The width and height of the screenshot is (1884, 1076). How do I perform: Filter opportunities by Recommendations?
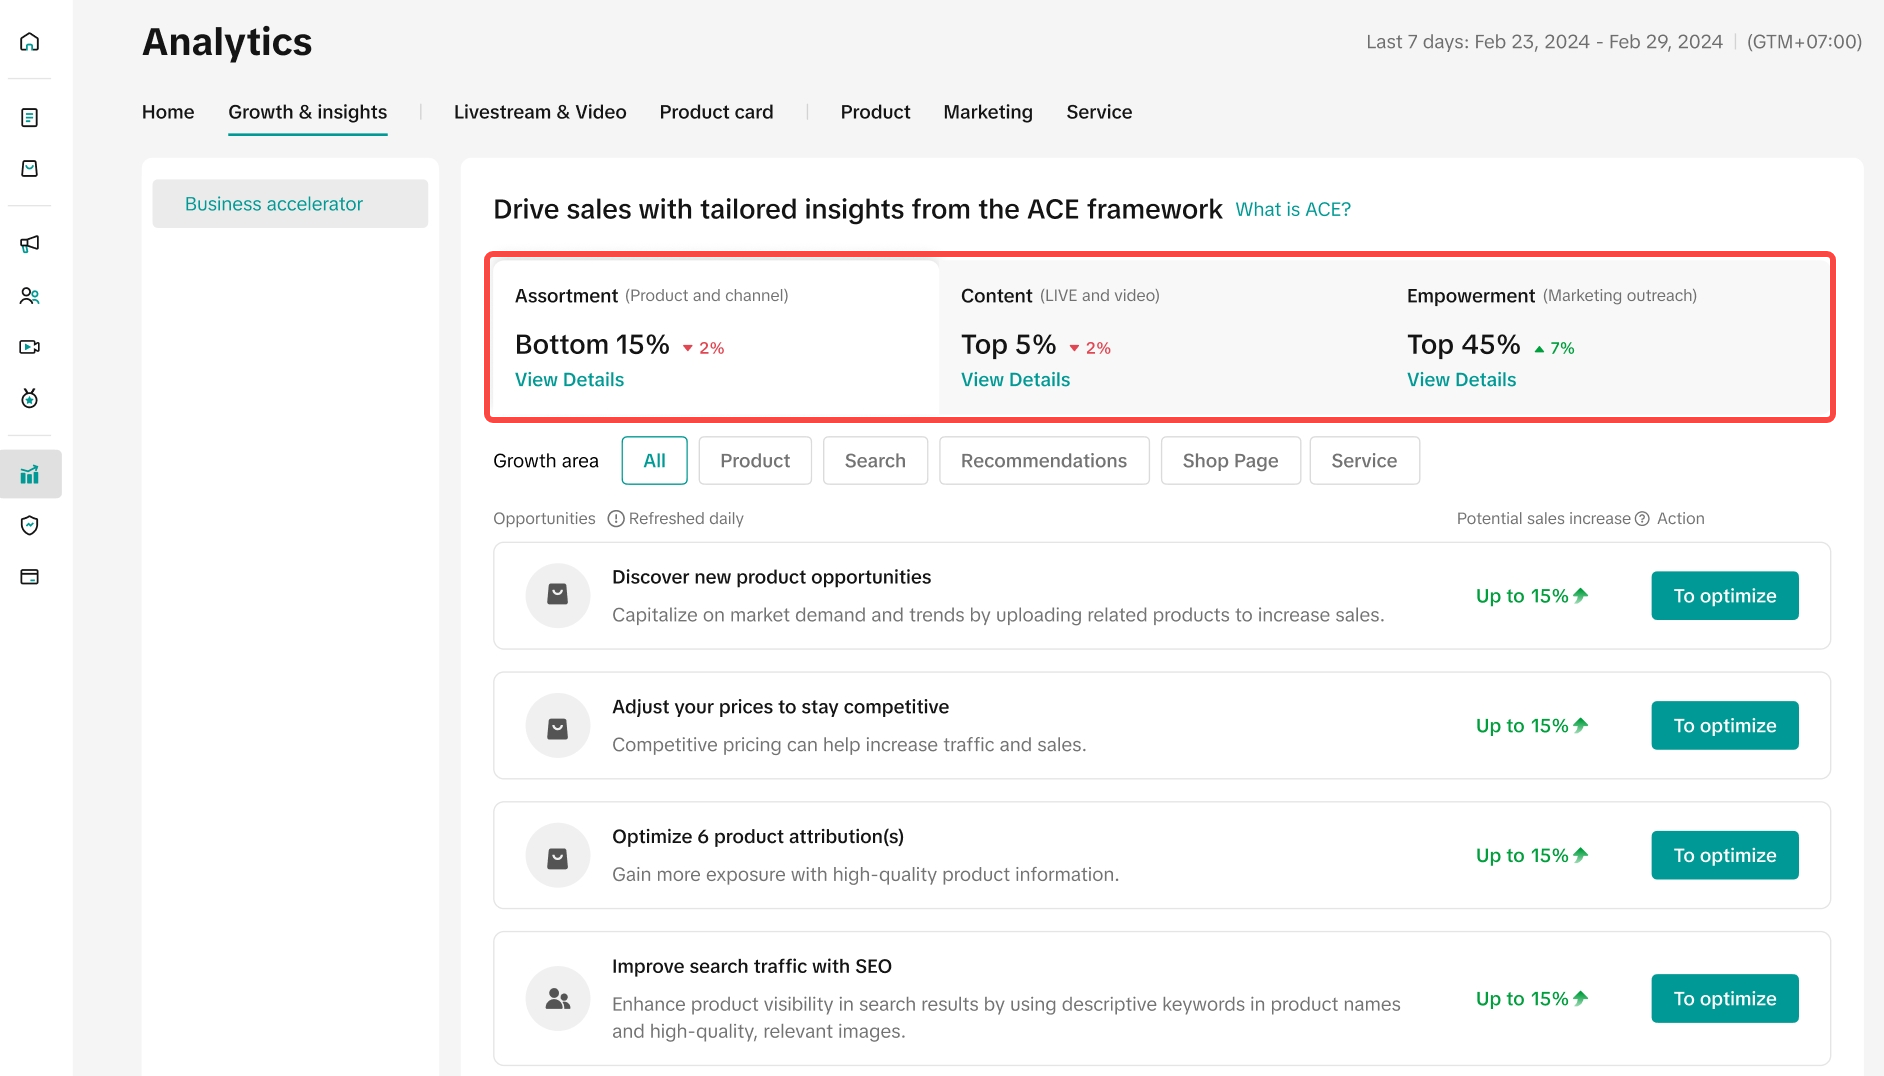[1044, 461]
